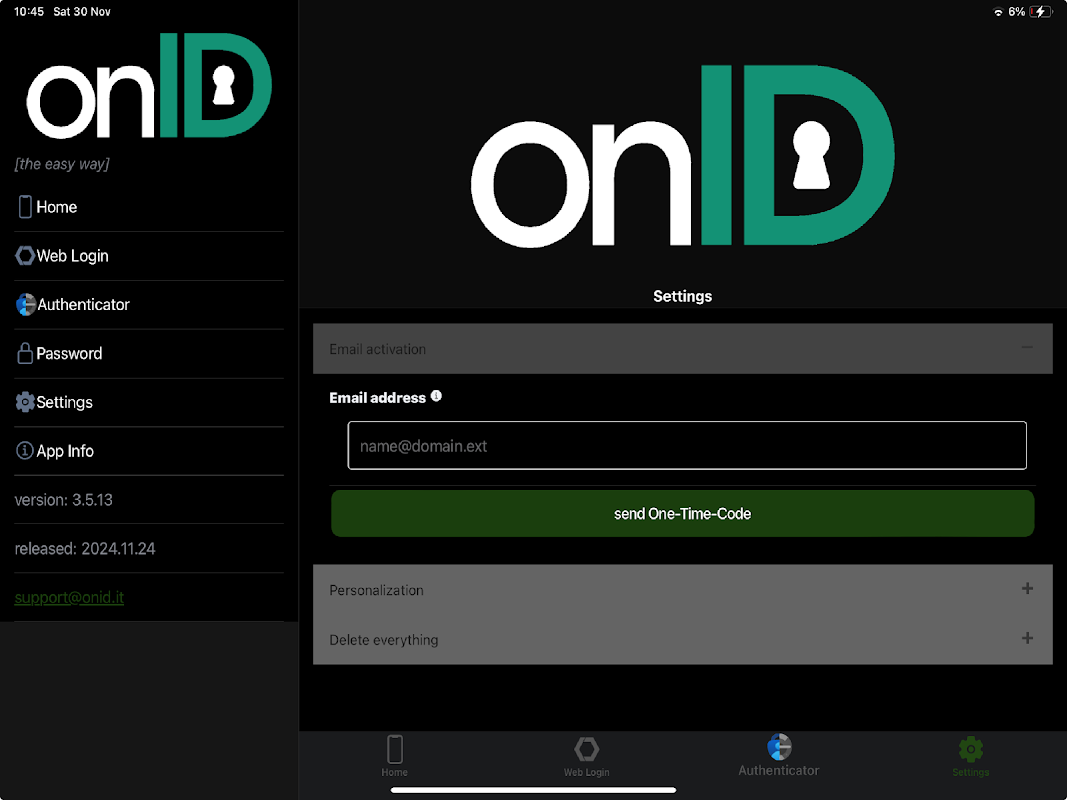This screenshot has height=800, width=1067.
Task: Click the [the easy way] tagline
Action: click(62, 164)
